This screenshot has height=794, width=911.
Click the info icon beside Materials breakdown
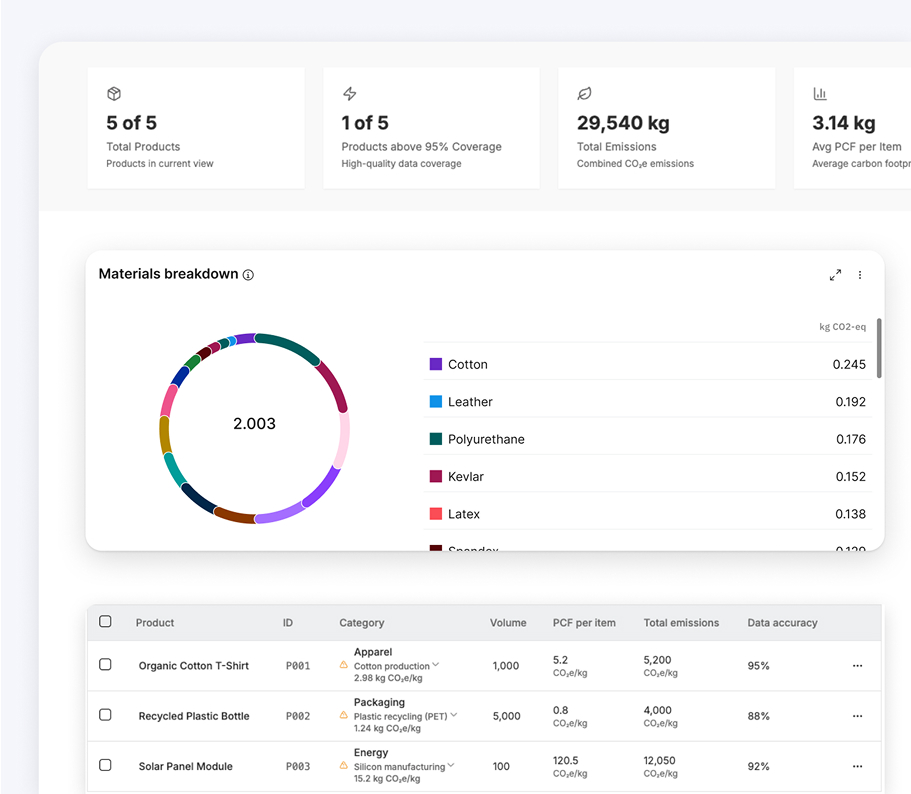248,275
